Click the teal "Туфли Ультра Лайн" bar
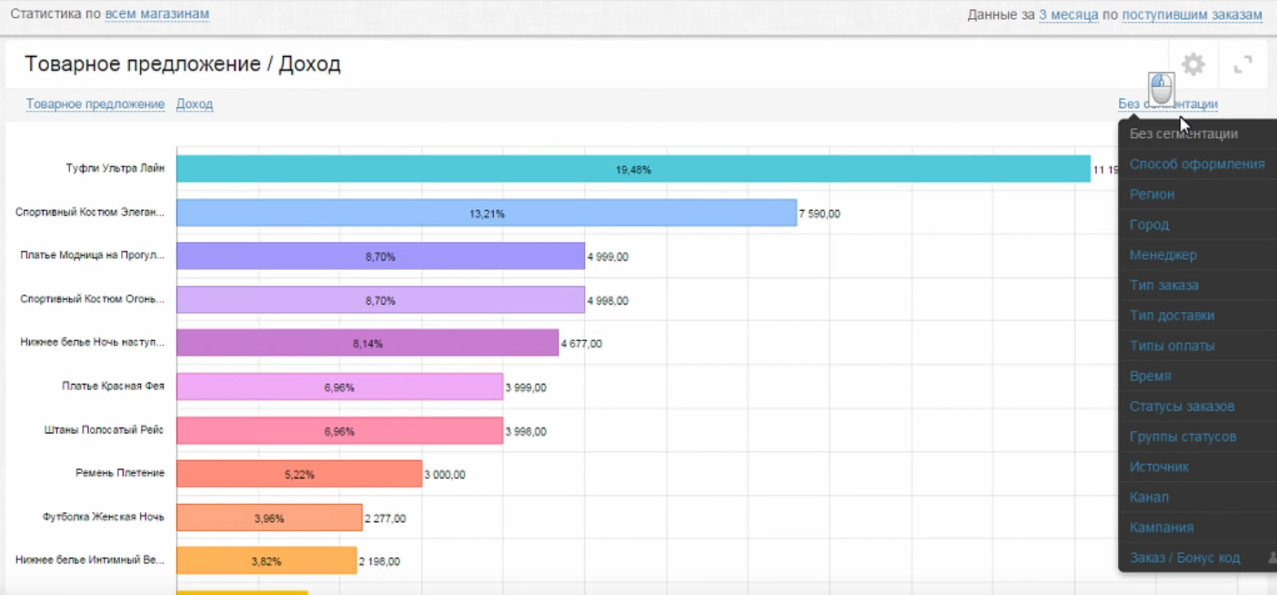This screenshot has width=1277, height=595. [x=633, y=169]
